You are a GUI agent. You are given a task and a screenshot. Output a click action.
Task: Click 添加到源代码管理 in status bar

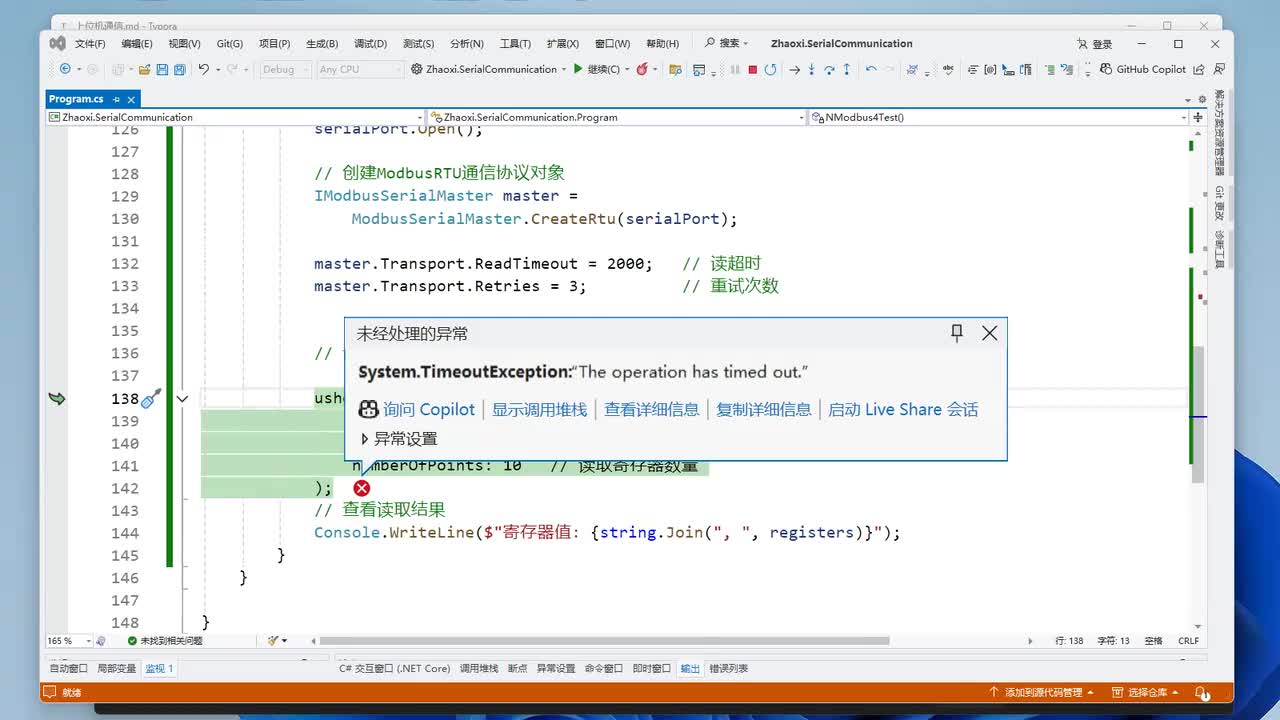pos(1041,692)
